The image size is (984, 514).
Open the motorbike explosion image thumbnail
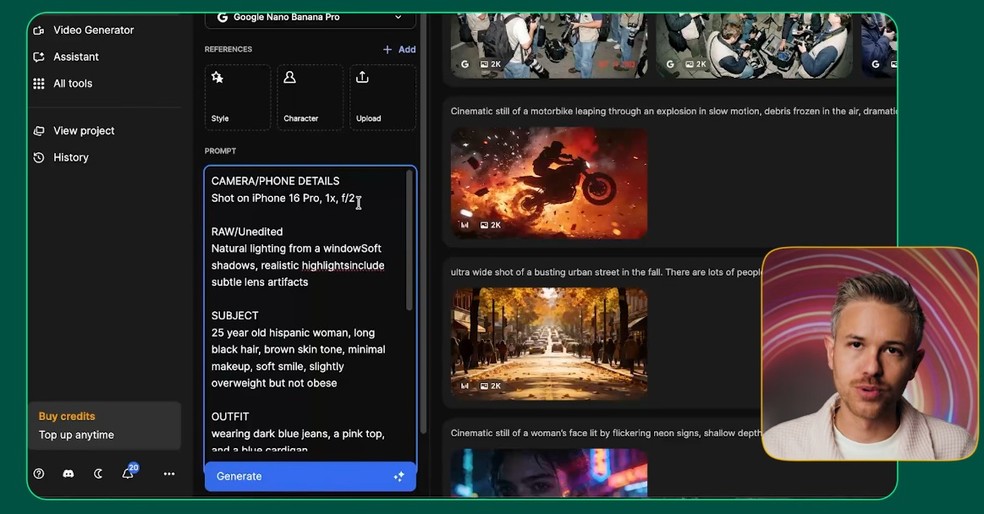549,183
